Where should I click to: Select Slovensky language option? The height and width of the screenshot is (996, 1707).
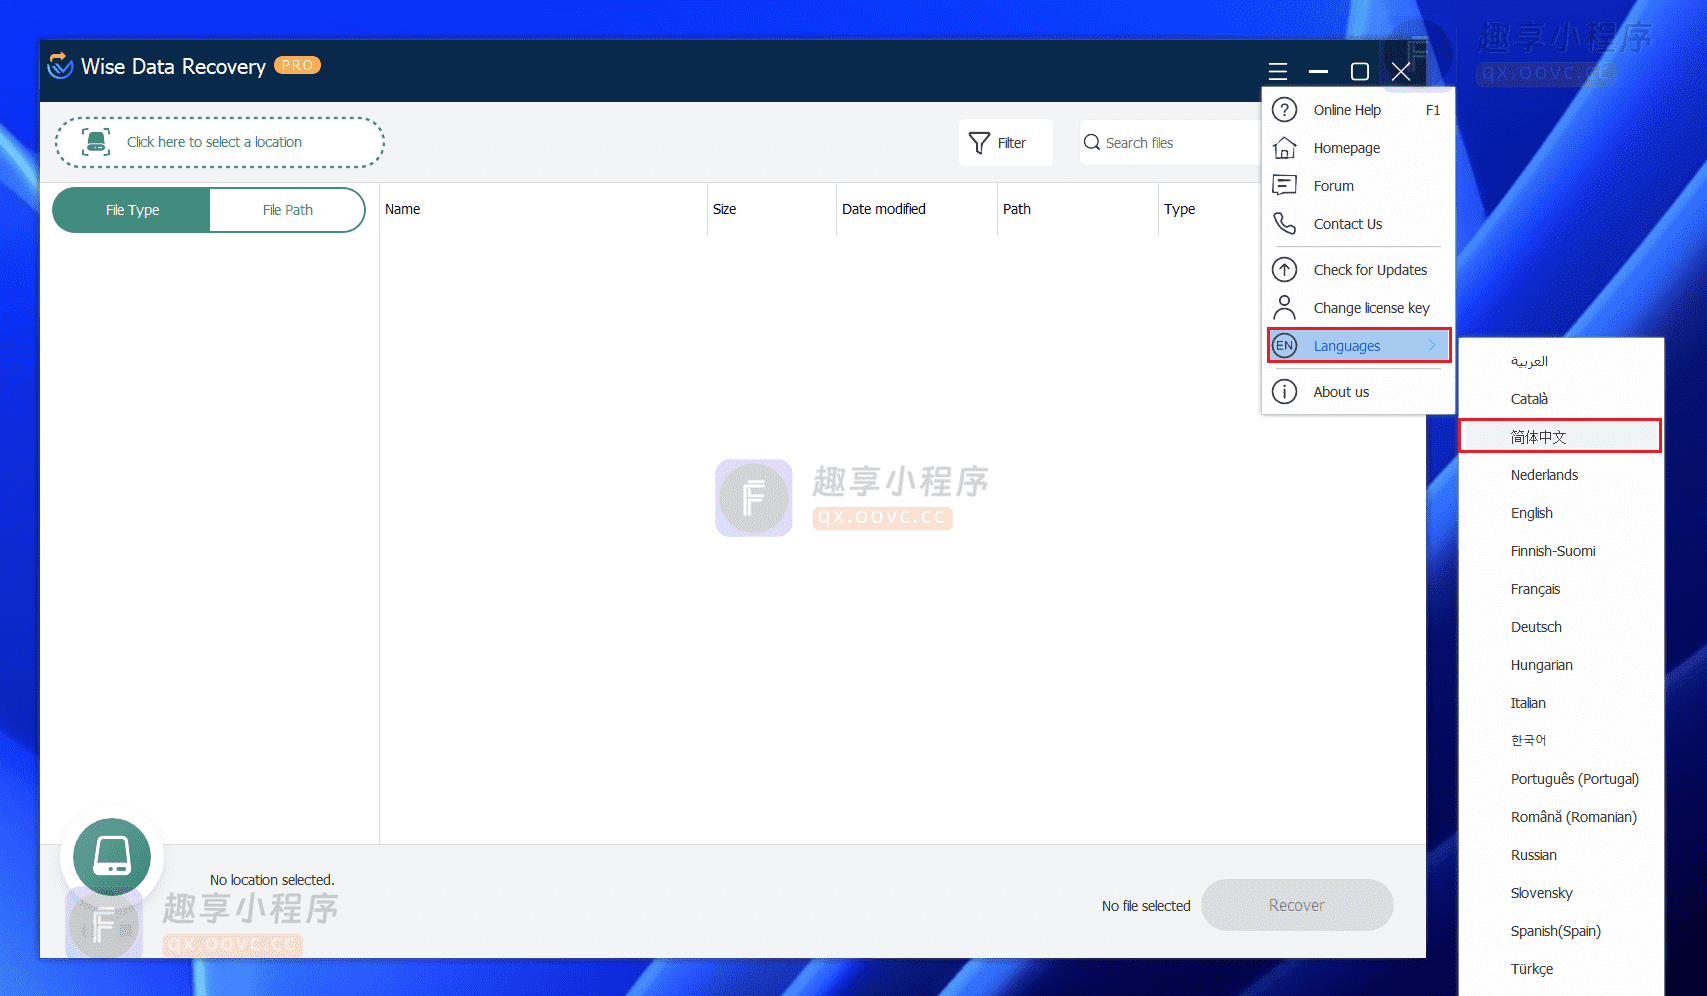pyautogui.click(x=1561, y=893)
